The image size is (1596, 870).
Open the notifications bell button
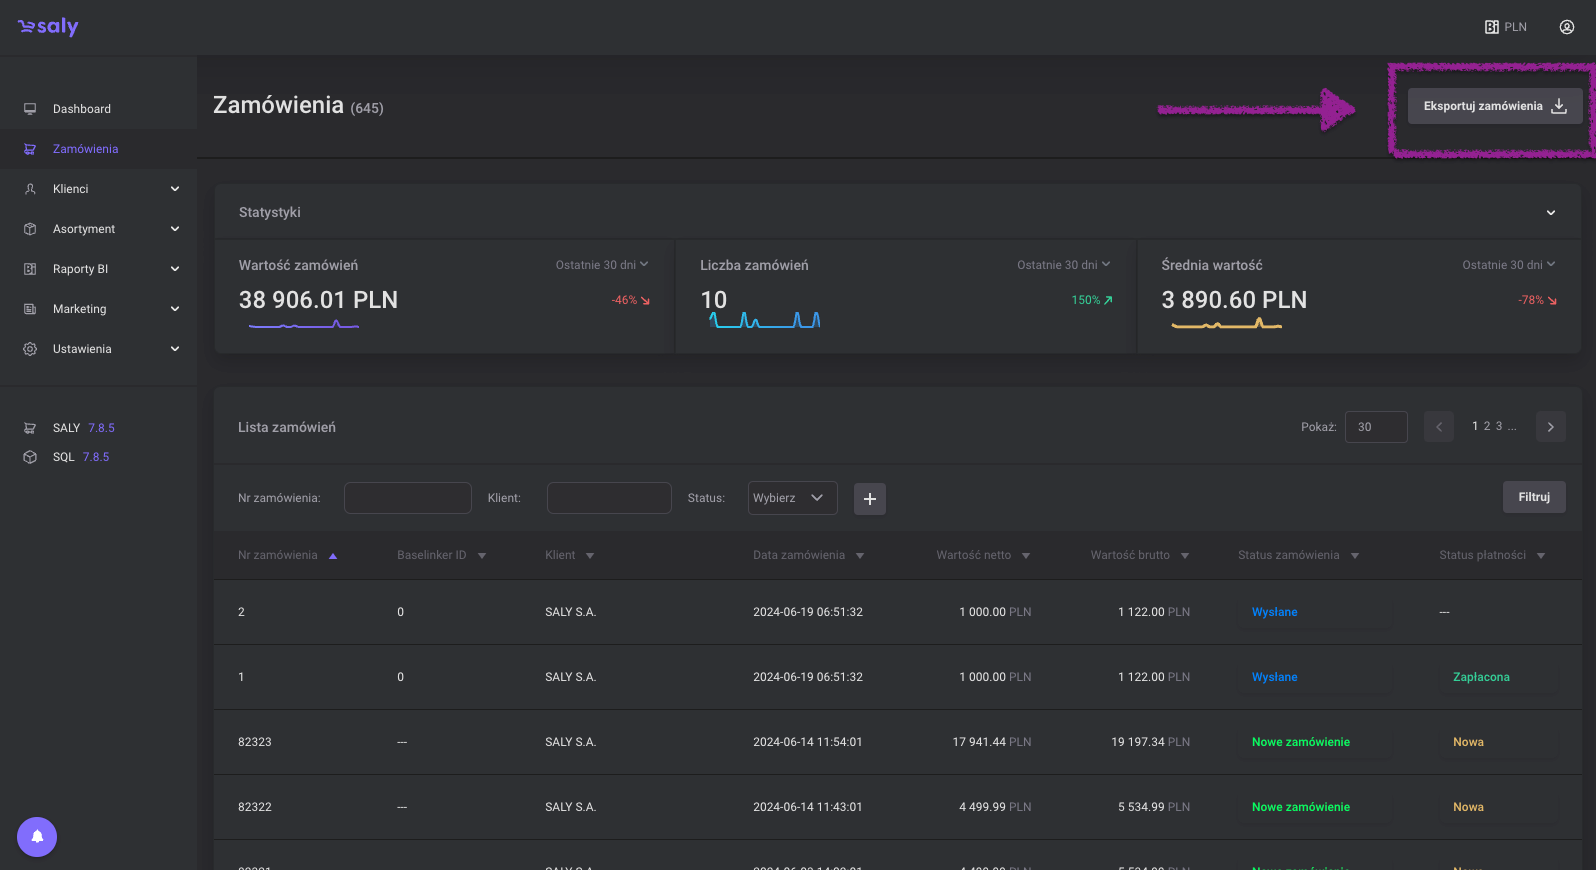[x=37, y=837]
